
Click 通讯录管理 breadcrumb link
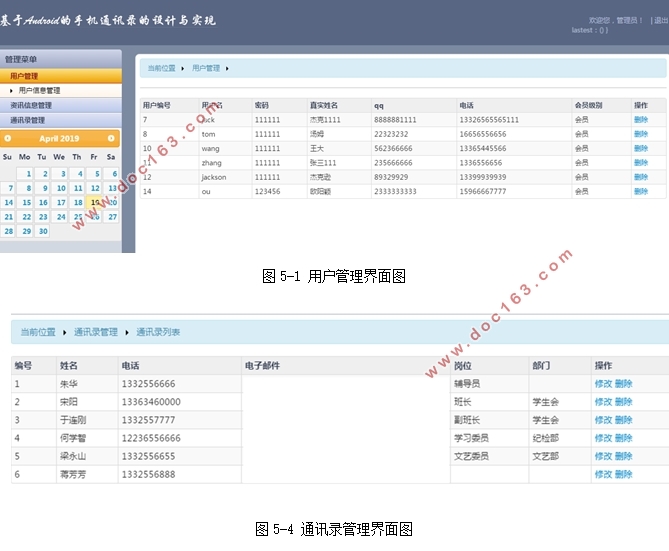click(x=96, y=332)
